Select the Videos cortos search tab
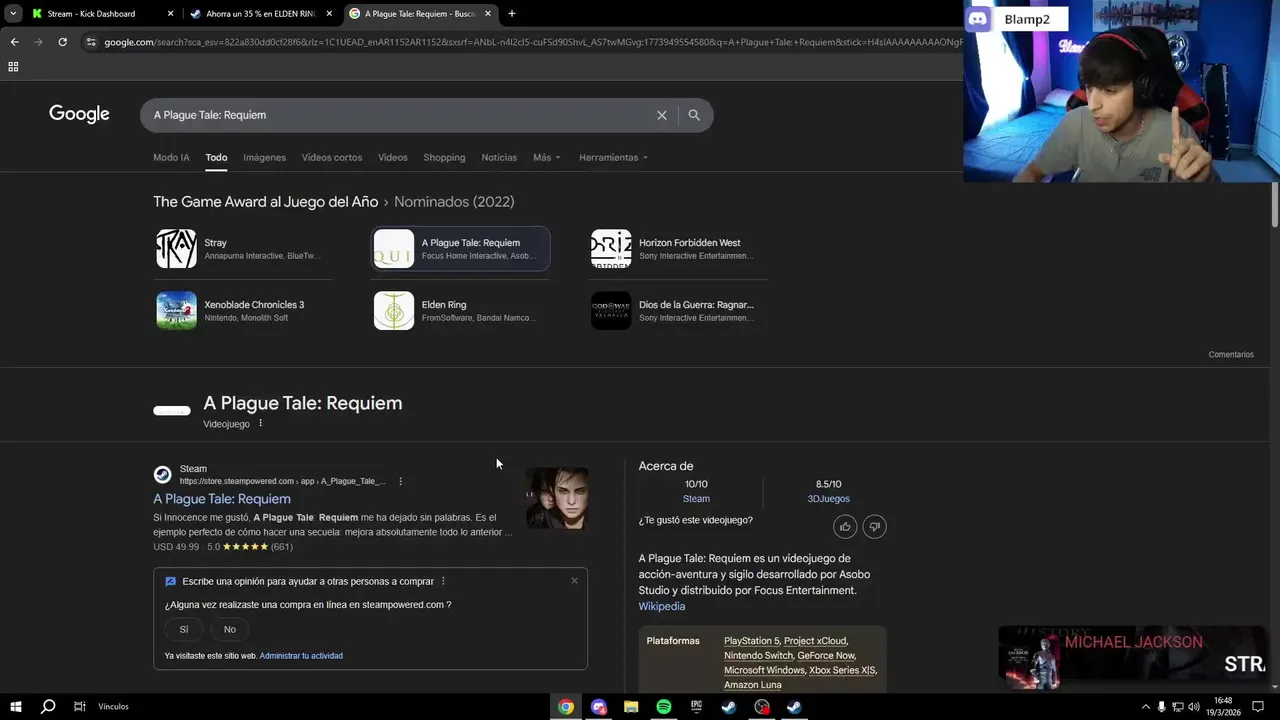Screen dimensions: 1280x720 (x=332, y=157)
